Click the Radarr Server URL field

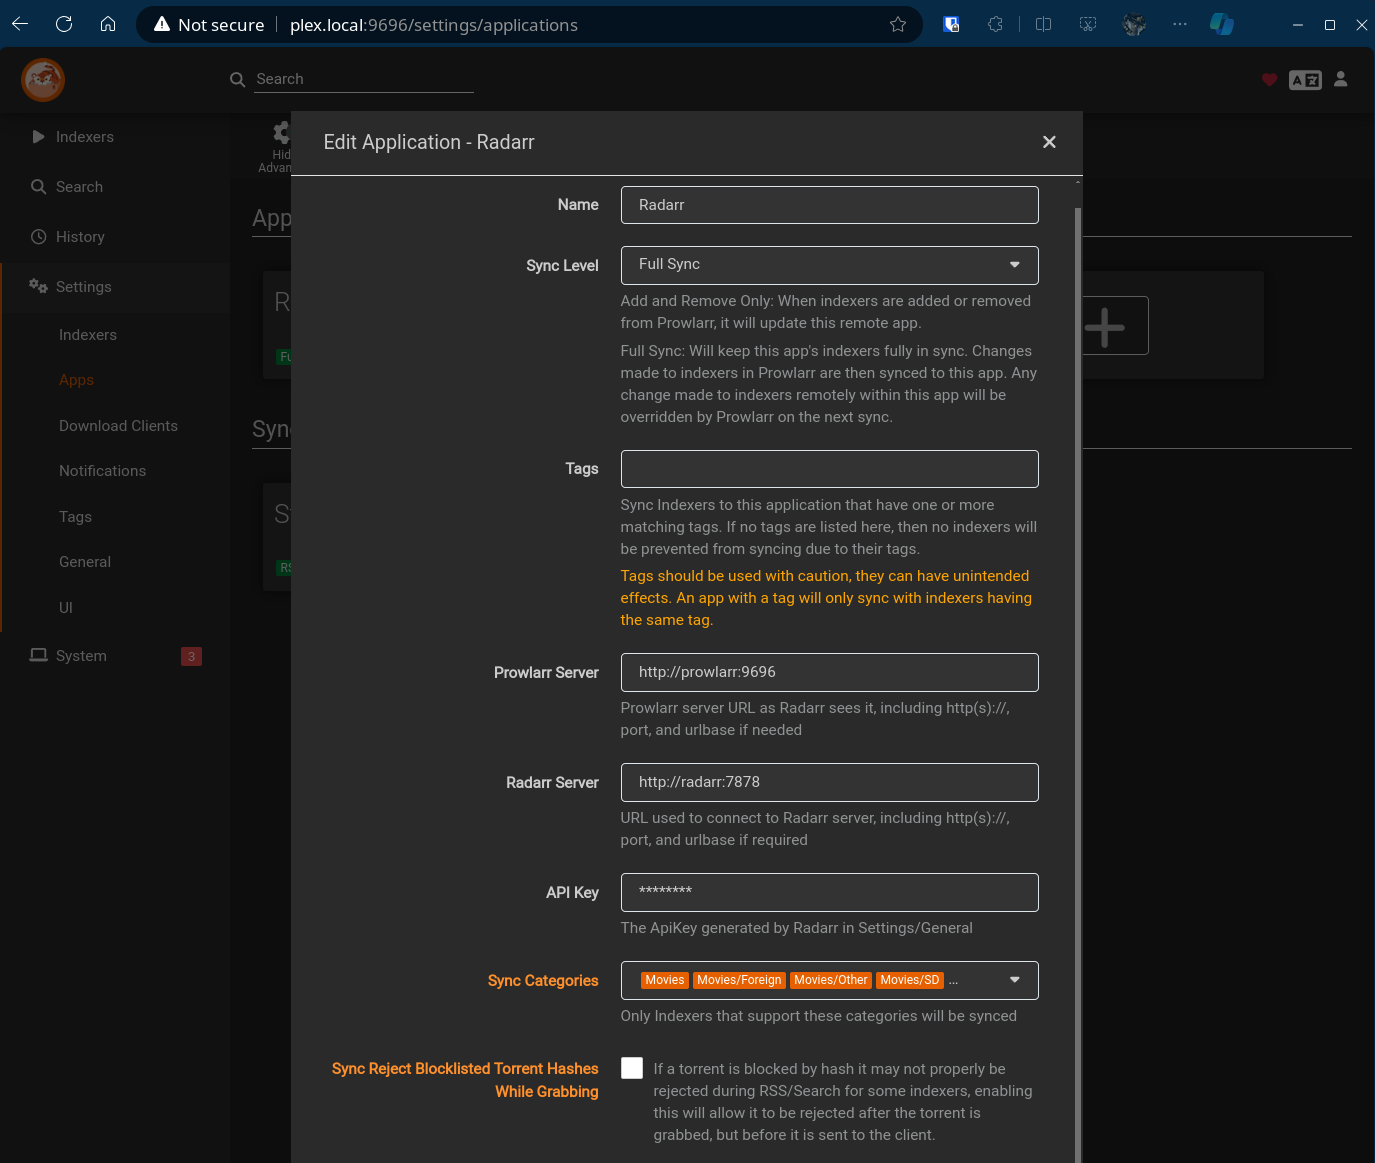[x=829, y=782]
